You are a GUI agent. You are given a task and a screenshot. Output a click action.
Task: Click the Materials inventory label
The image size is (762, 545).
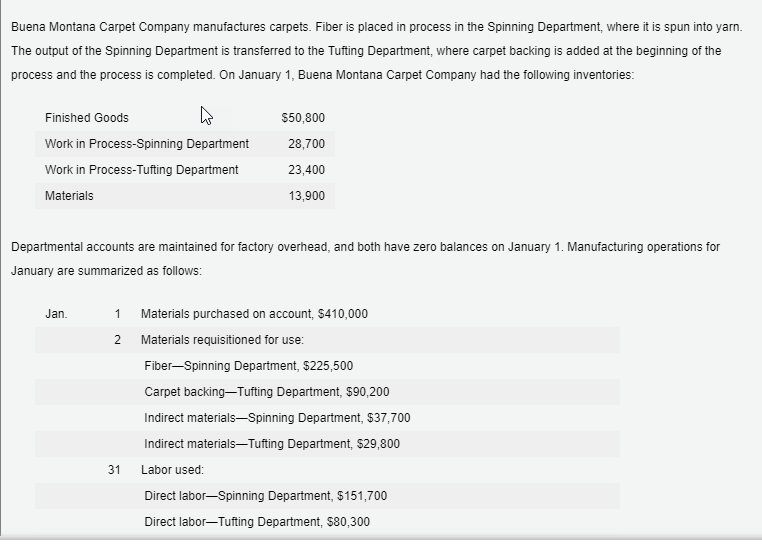click(x=69, y=196)
